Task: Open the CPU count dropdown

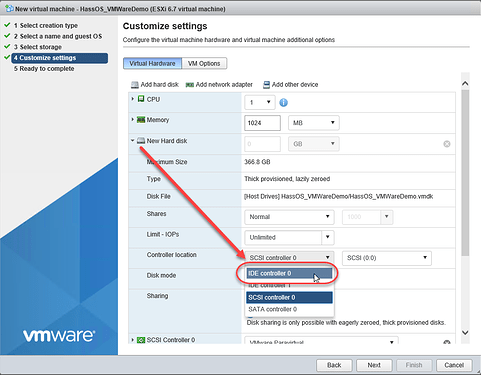Action: [260, 102]
